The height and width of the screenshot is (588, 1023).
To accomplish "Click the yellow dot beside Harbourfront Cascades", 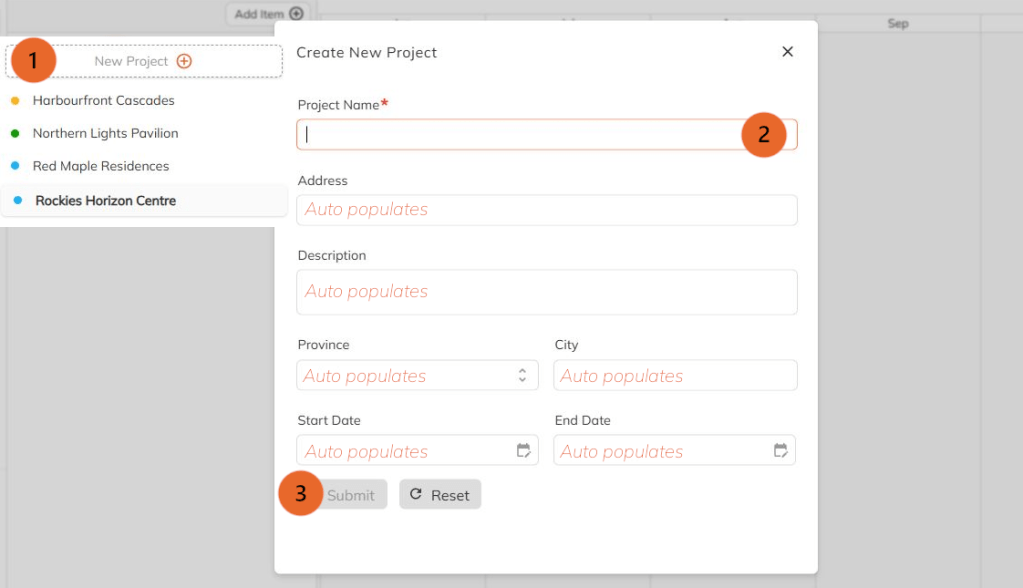I will pyautogui.click(x=15, y=100).
